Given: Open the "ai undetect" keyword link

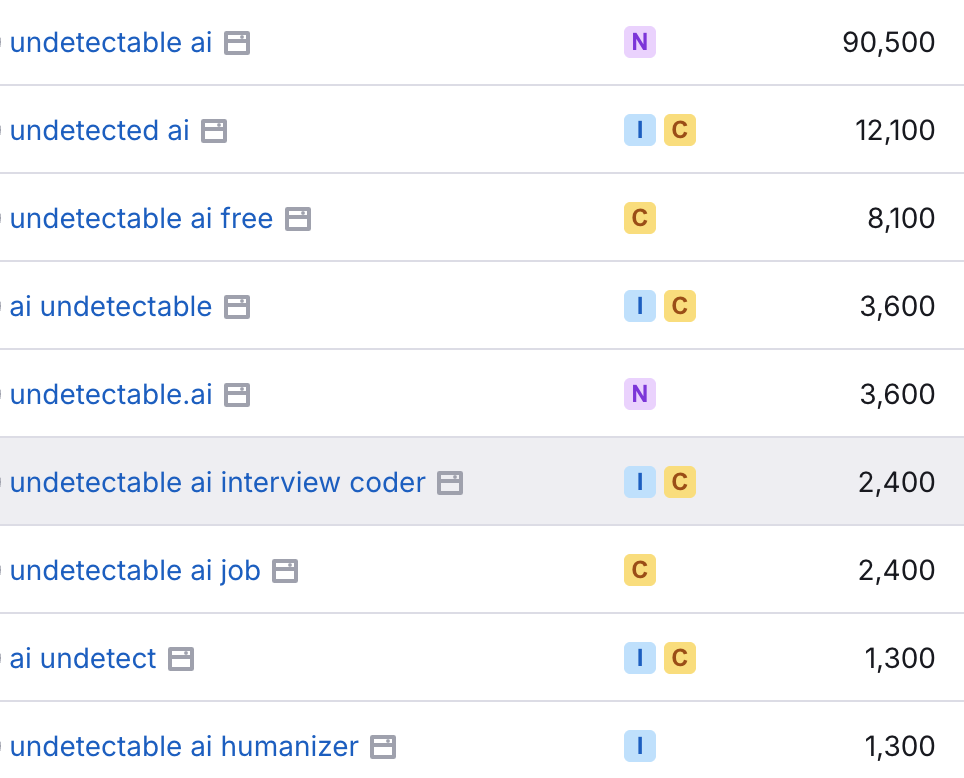Looking at the screenshot, I should click(x=82, y=658).
